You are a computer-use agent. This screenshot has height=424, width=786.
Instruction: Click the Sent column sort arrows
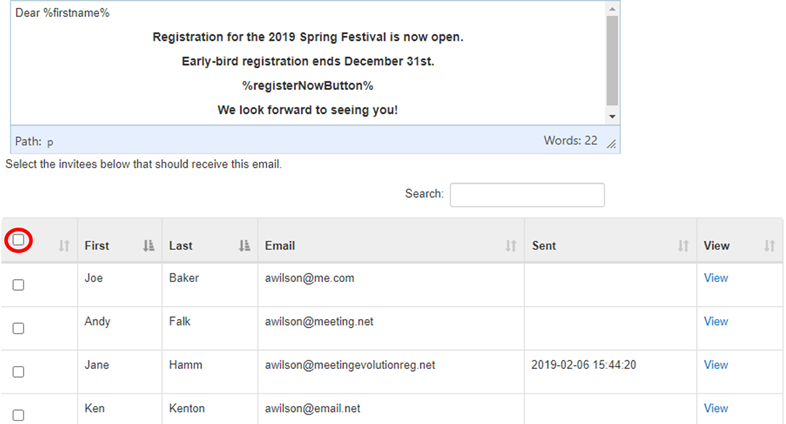tap(684, 246)
